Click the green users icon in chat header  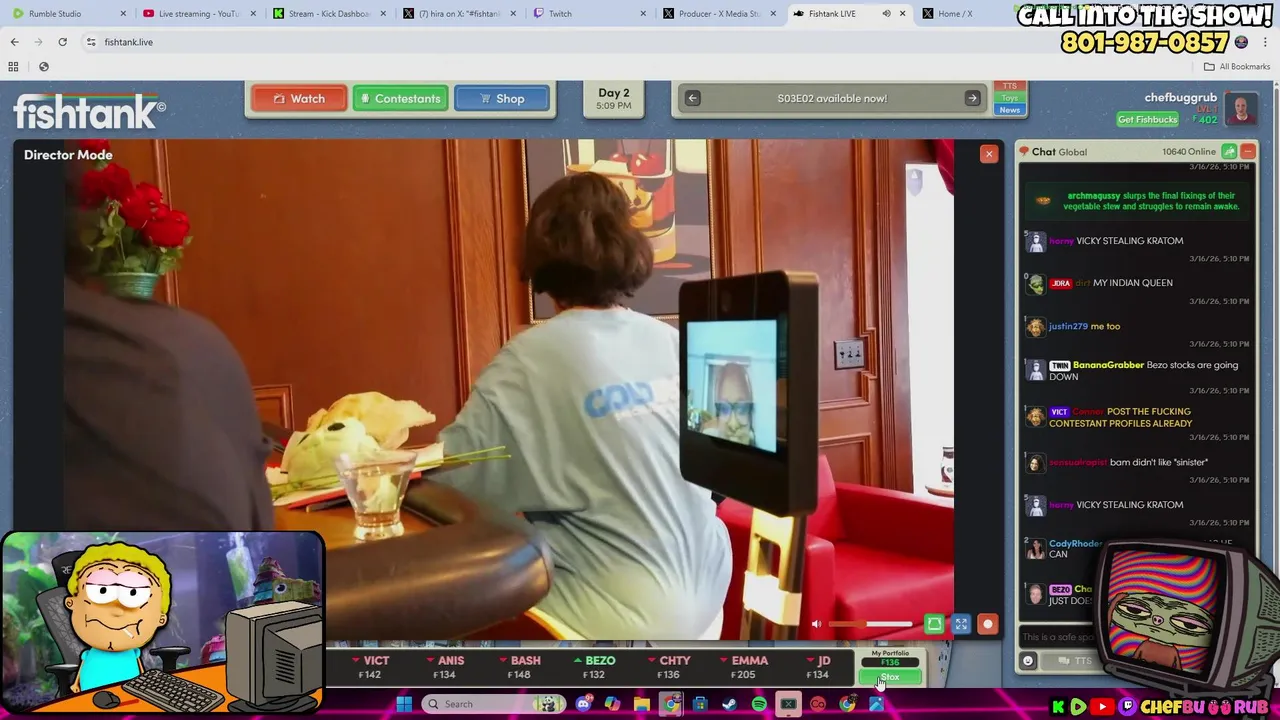coord(1229,151)
